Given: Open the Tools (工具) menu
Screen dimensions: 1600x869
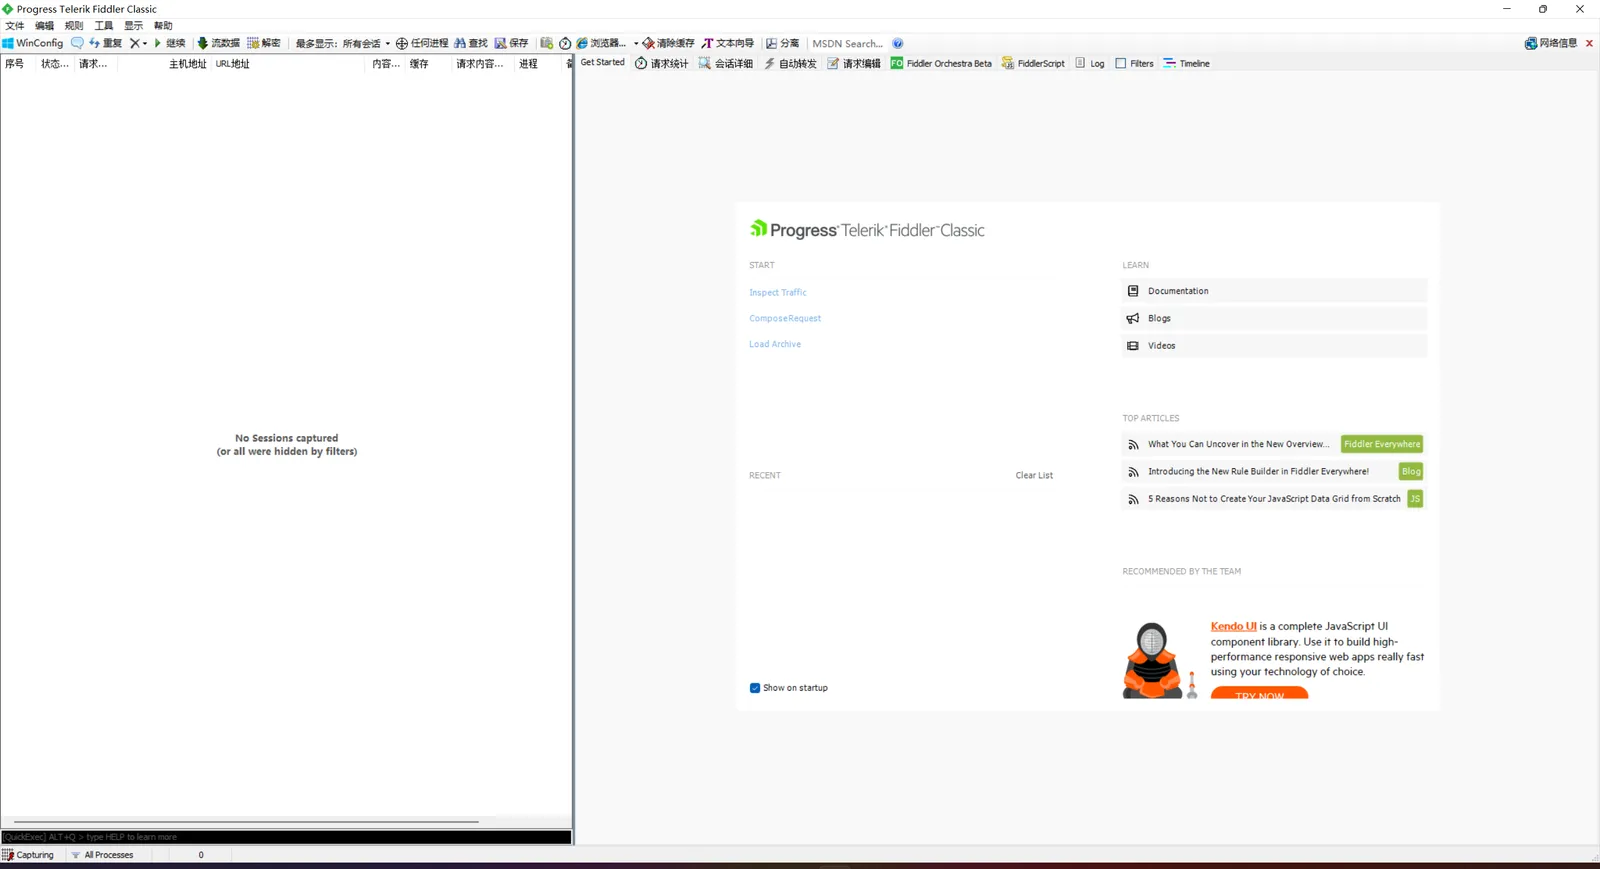Looking at the screenshot, I should click(x=104, y=25).
